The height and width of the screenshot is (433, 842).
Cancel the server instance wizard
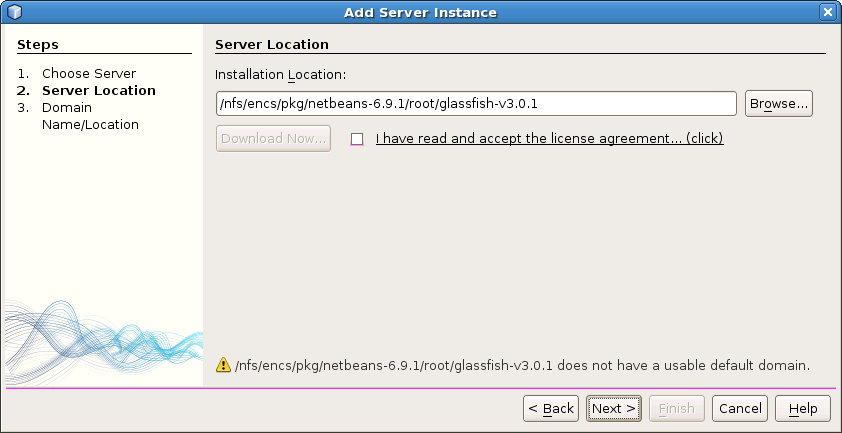tap(740, 409)
